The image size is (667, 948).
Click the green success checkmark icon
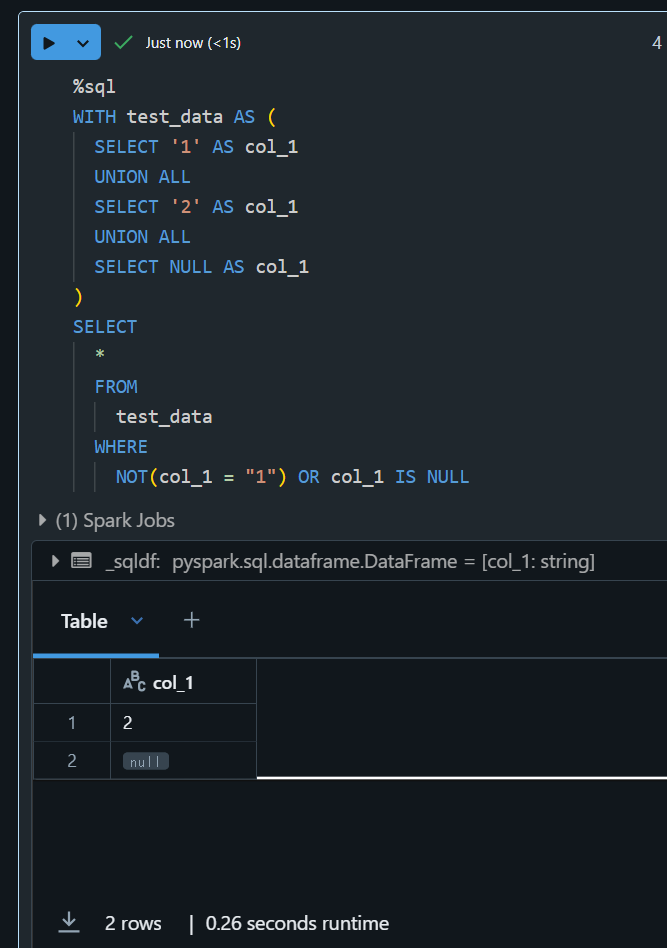click(122, 42)
